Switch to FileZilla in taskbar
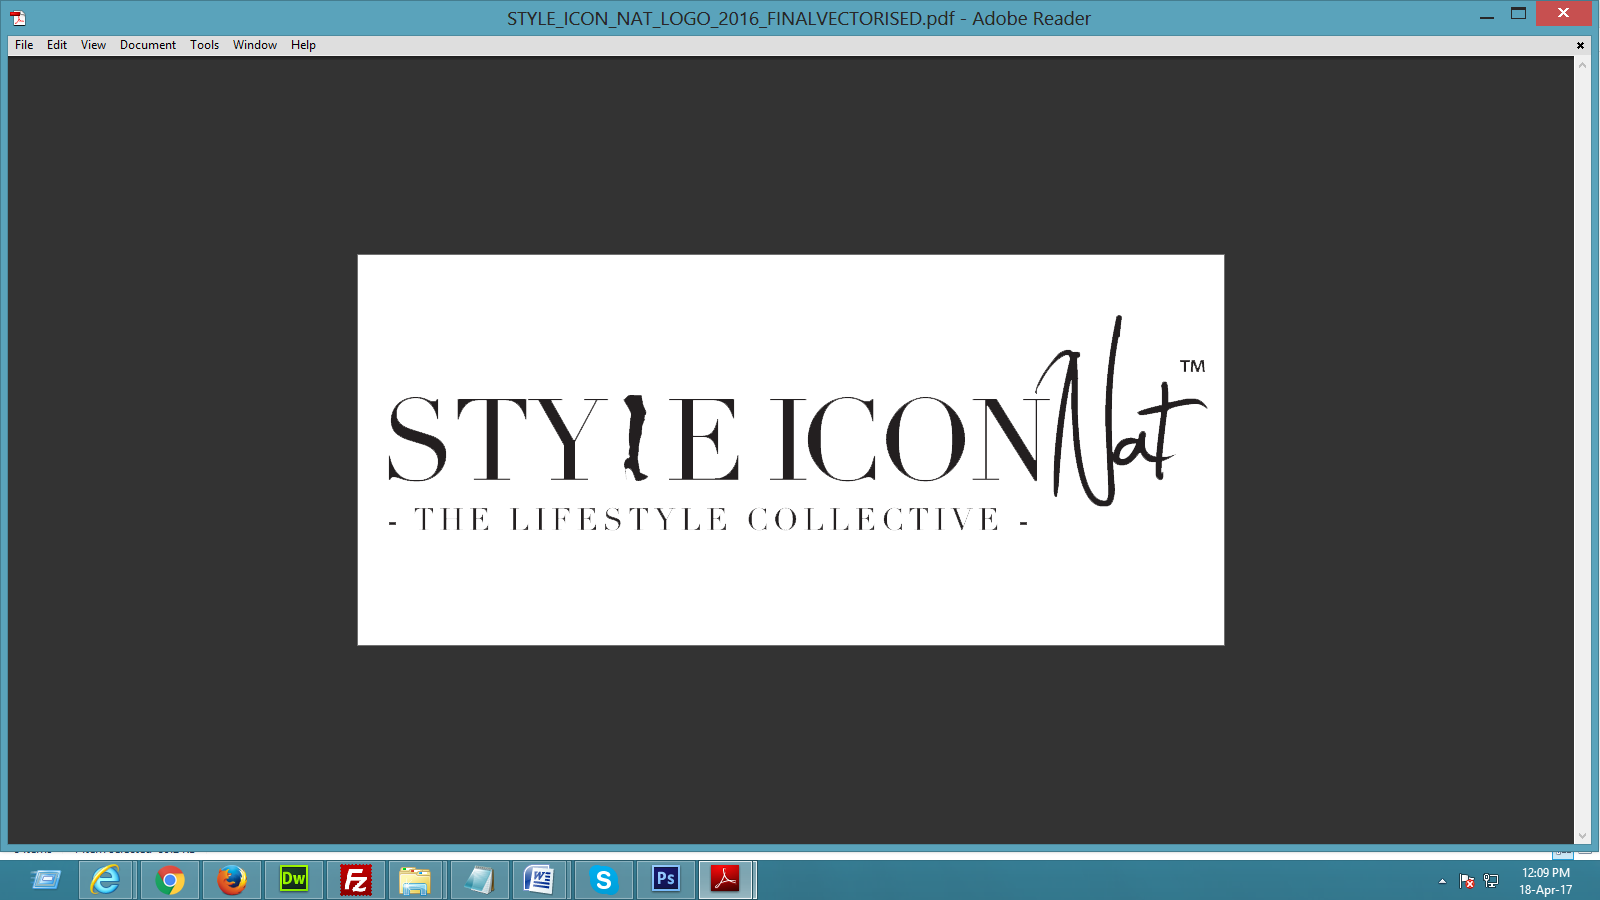 click(356, 880)
